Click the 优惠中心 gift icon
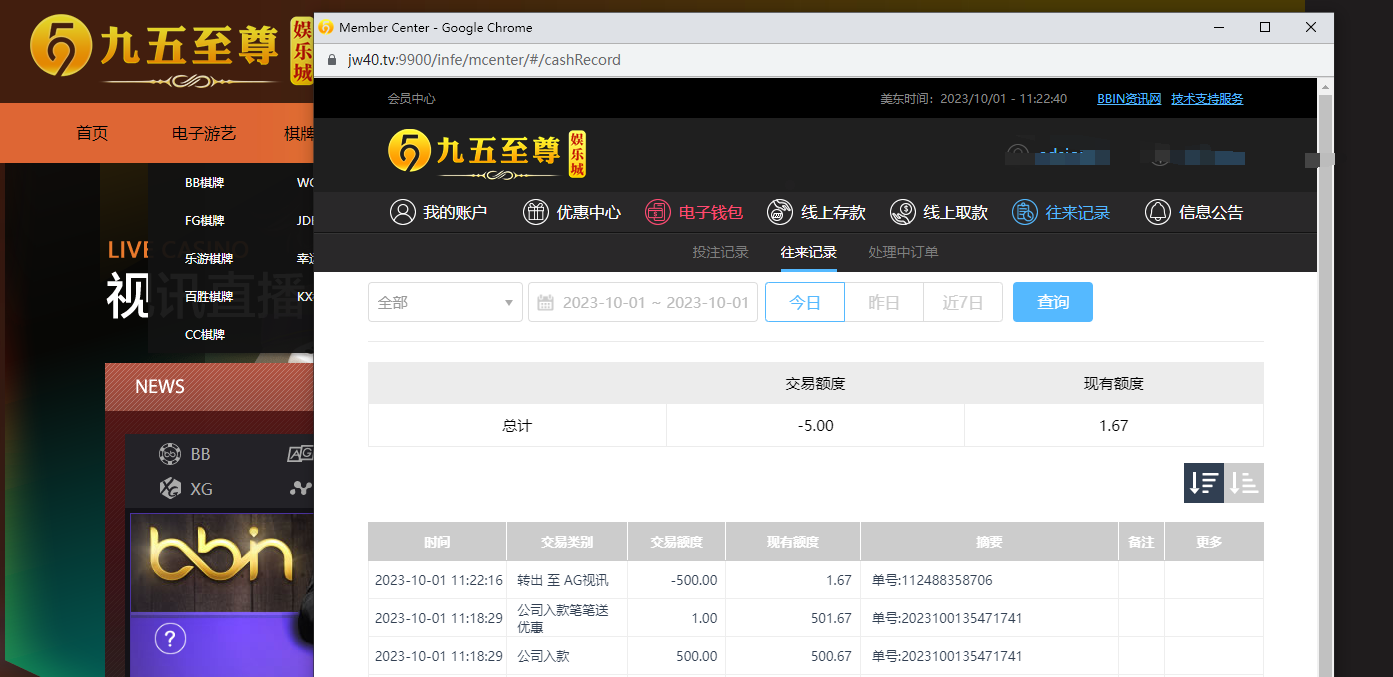The height and width of the screenshot is (677, 1393). pyautogui.click(x=536, y=212)
